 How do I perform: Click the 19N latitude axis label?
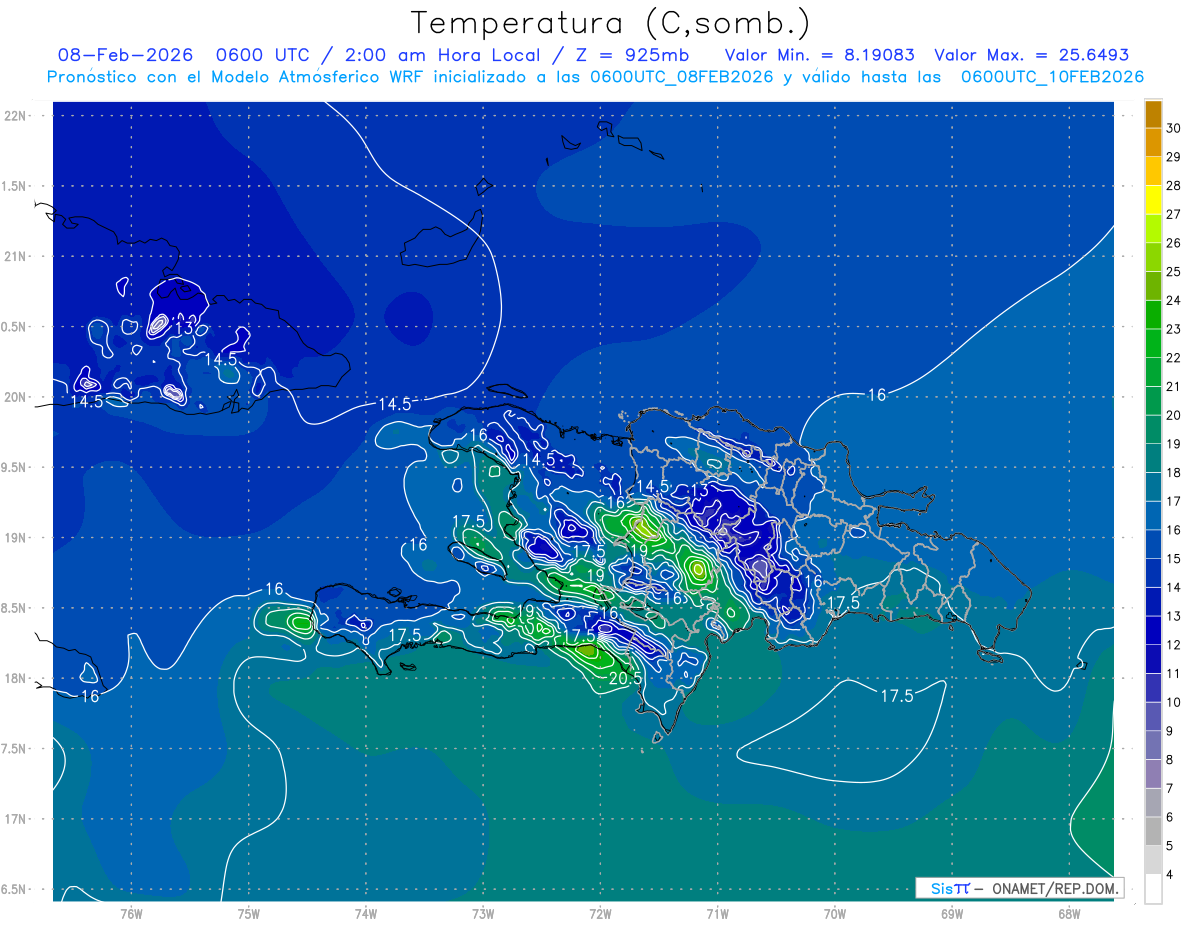[x=17, y=538]
